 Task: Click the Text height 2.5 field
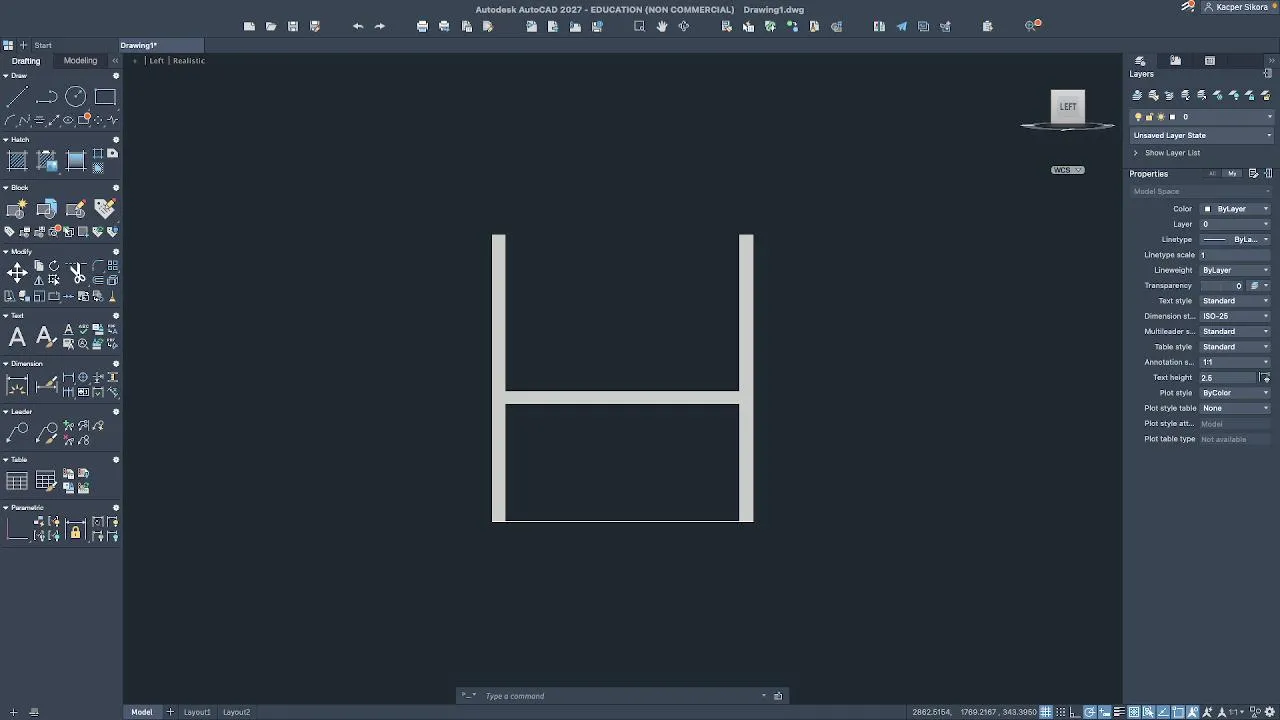(1228, 378)
